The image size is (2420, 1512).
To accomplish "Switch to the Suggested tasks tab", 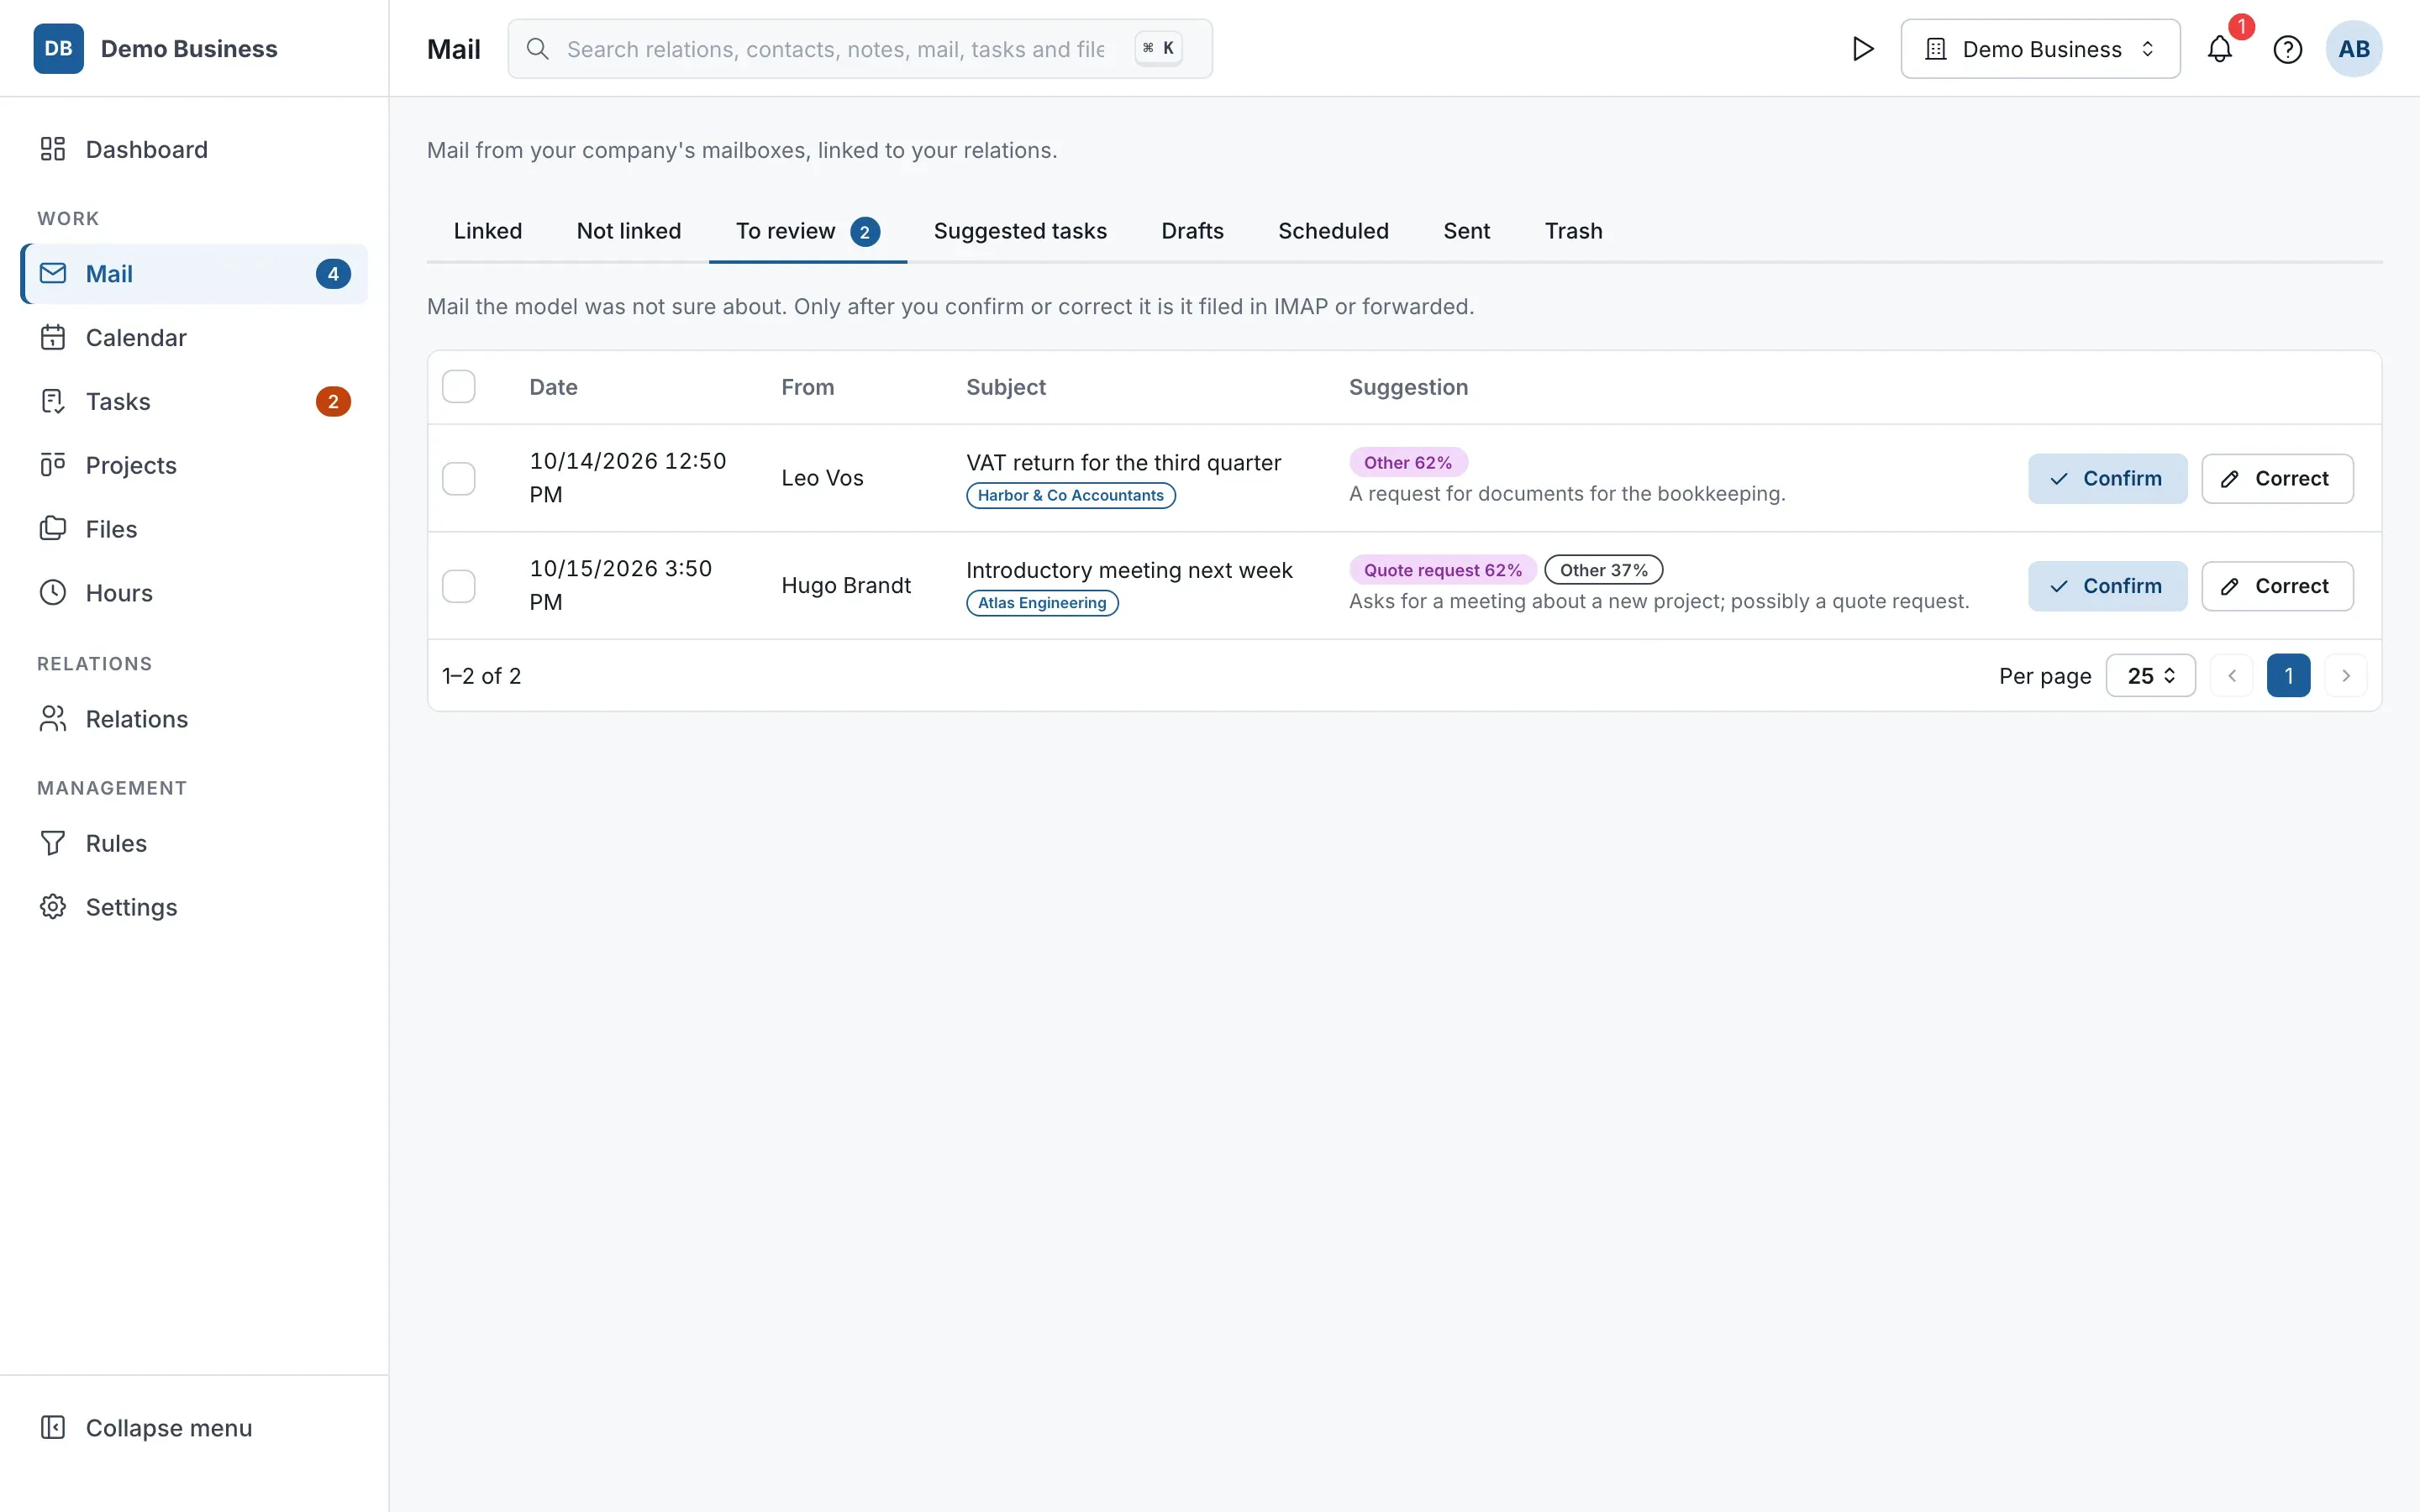I will [x=1020, y=231].
